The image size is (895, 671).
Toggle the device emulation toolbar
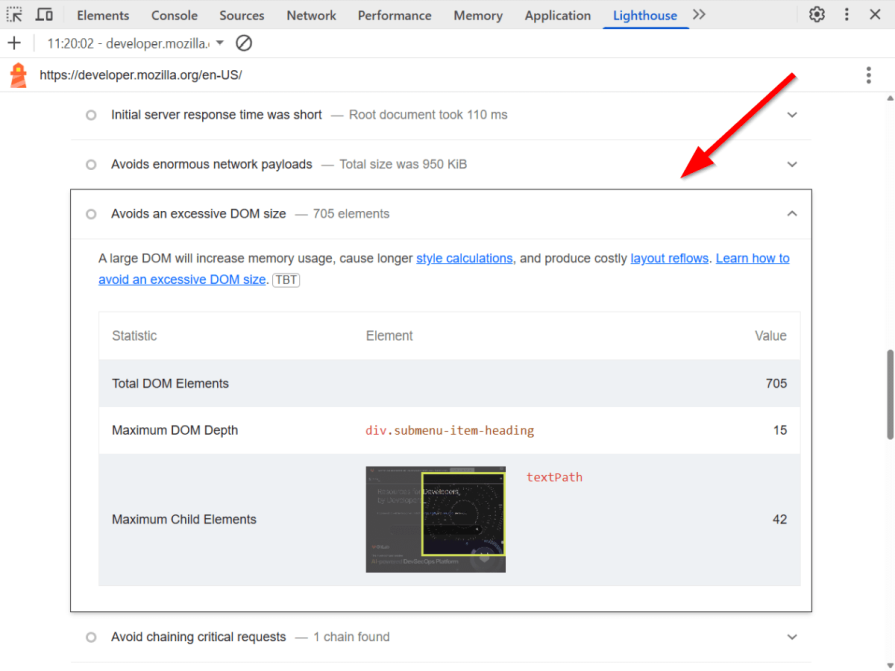coord(41,15)
